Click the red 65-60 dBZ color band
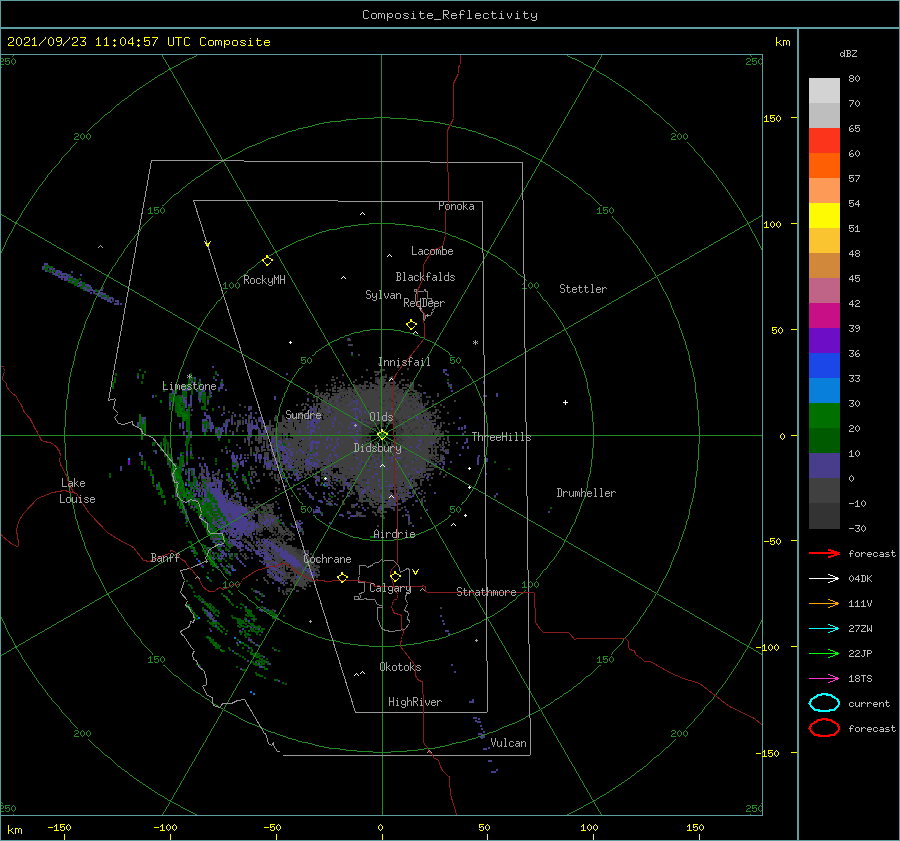900x841 pixels. click(x=824, y=141)
